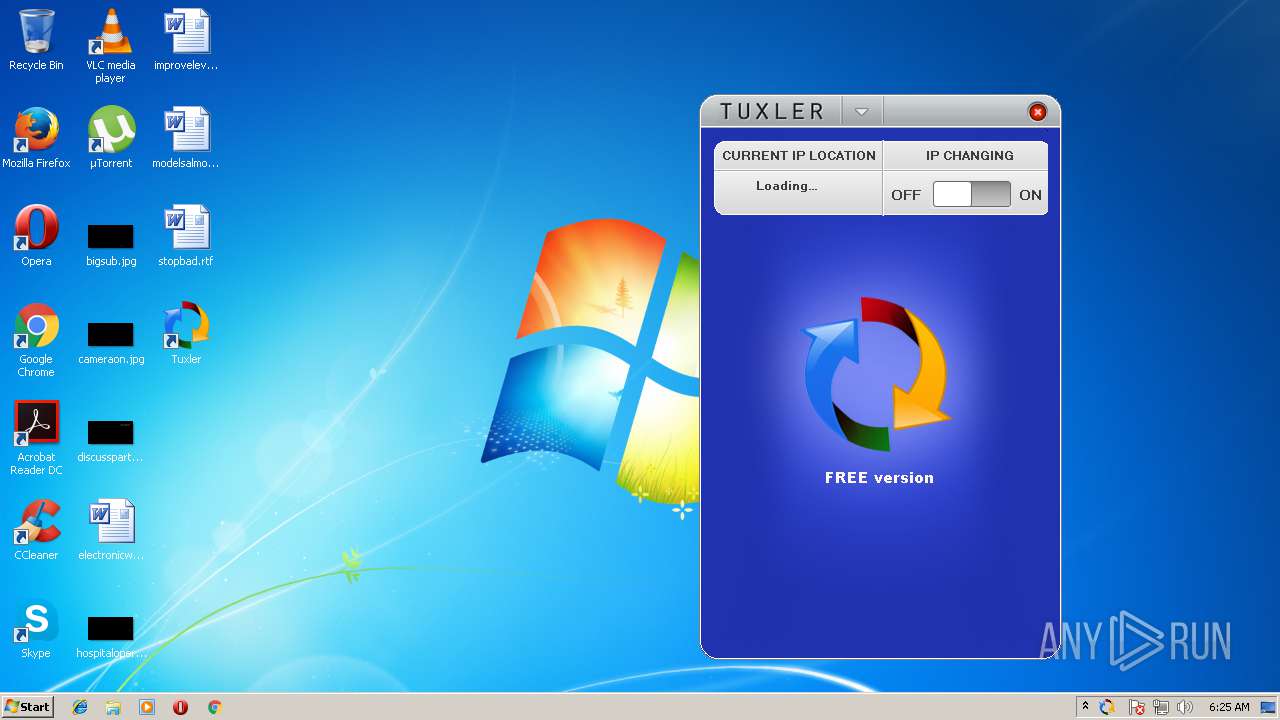Launch Opera from the desktop
The image size is (1280, 720).
tap(36, 236)
